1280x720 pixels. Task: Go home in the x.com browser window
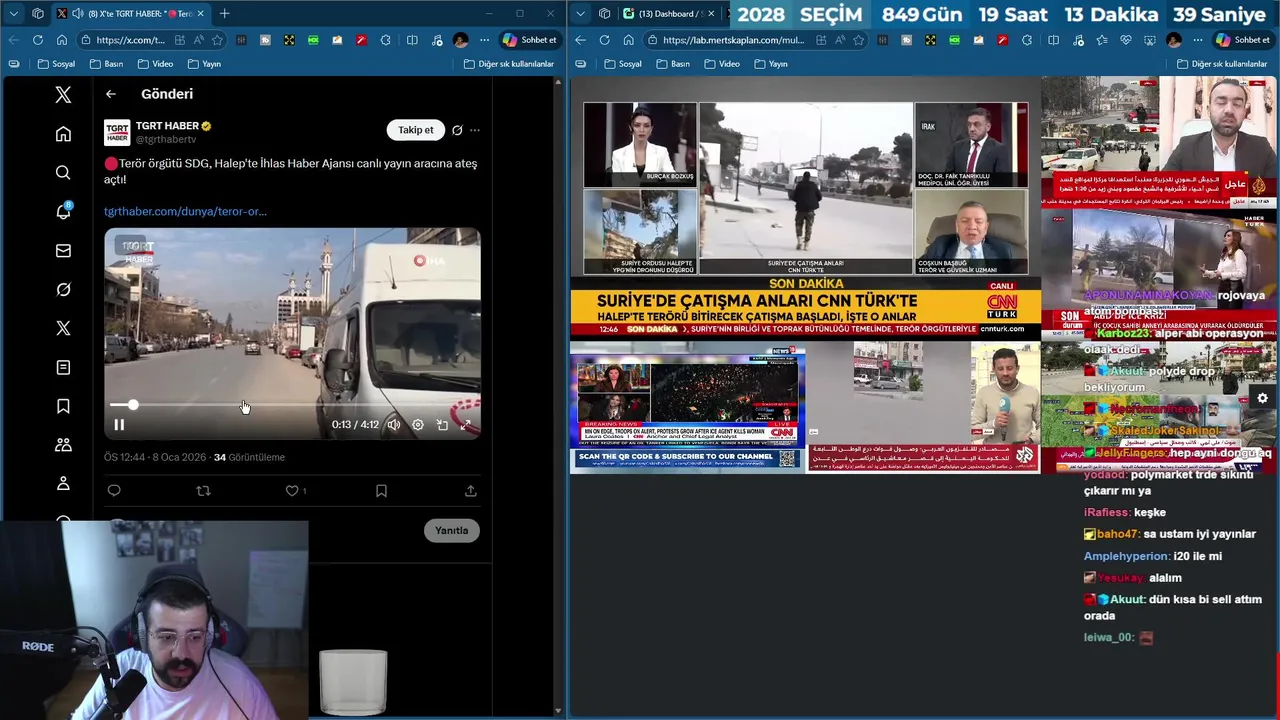pos(61,40)
